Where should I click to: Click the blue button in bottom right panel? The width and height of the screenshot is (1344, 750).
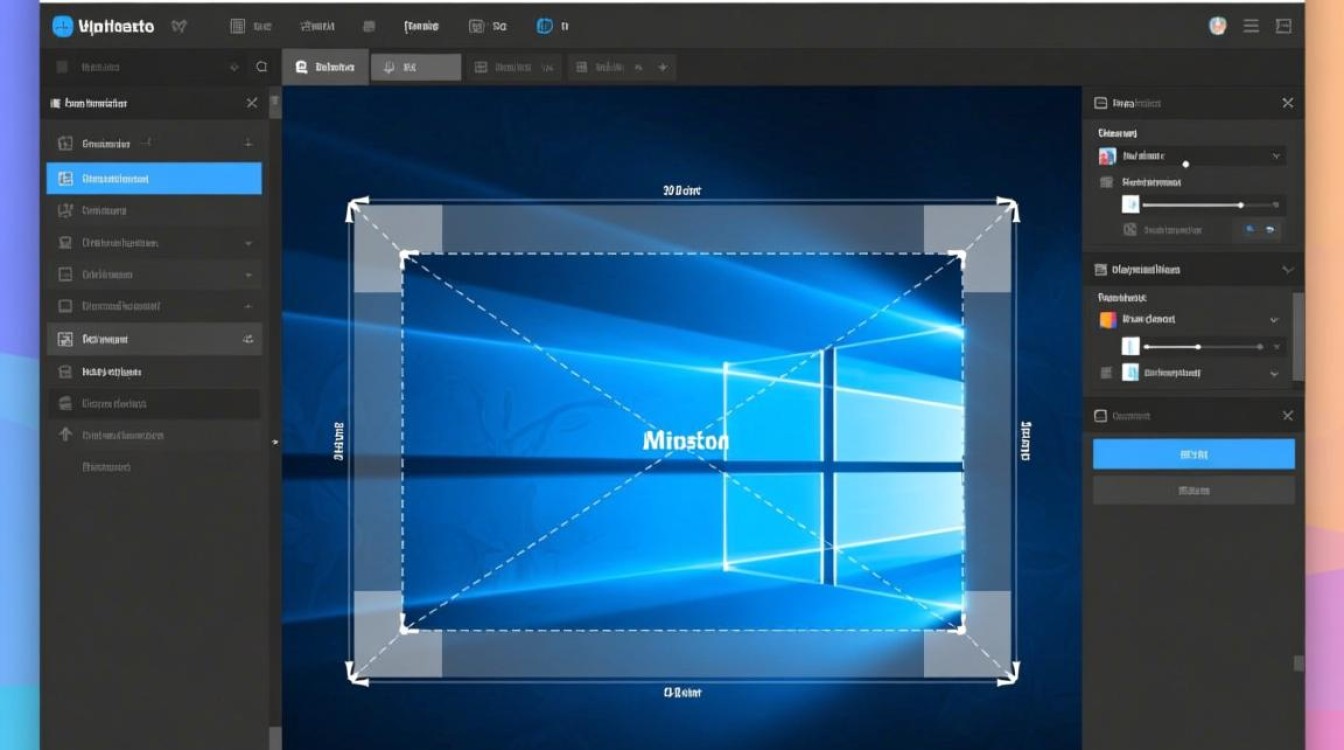(1193, 454)
